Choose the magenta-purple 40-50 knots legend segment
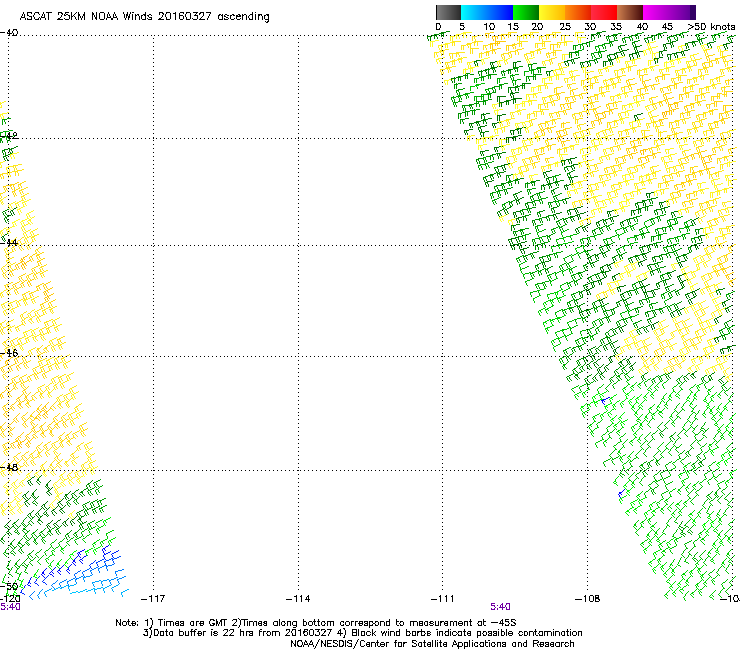740x650 pixels. point(669,12)
